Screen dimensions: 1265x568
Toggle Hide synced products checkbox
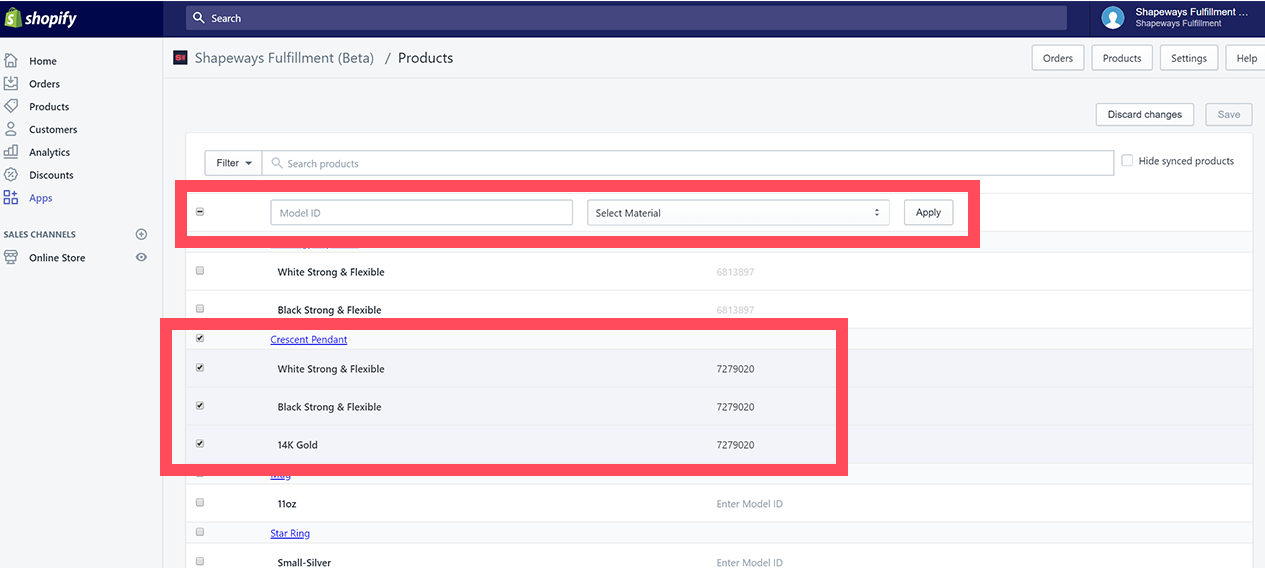coord(1127,160)
